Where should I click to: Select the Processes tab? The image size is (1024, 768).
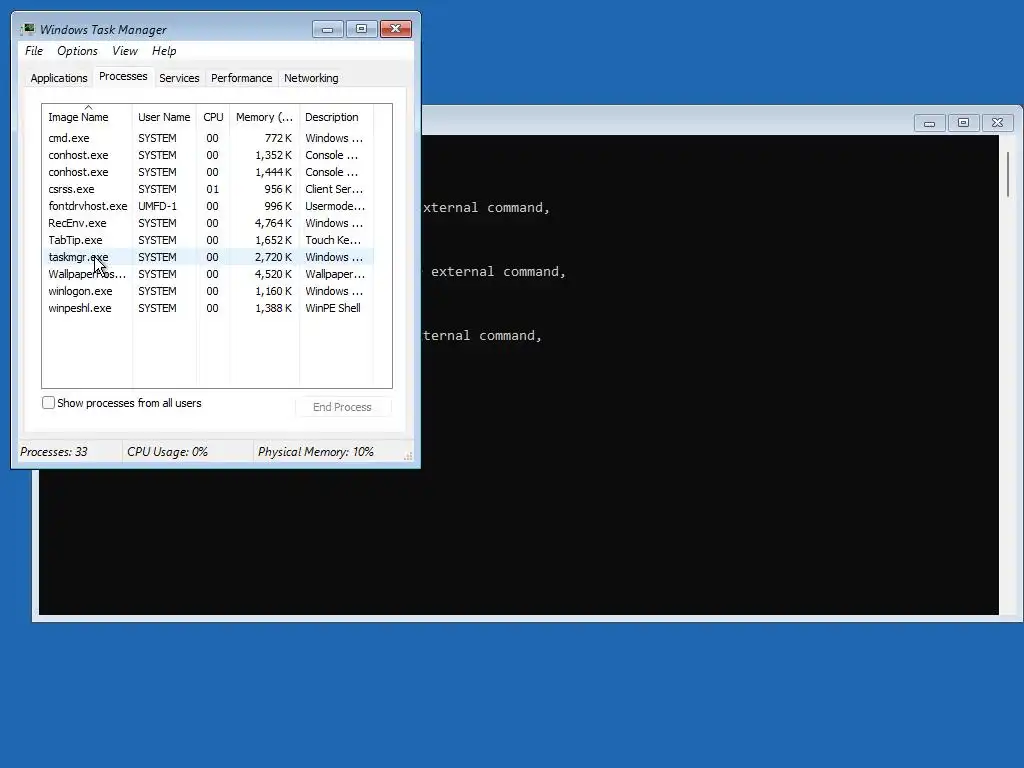123,76
